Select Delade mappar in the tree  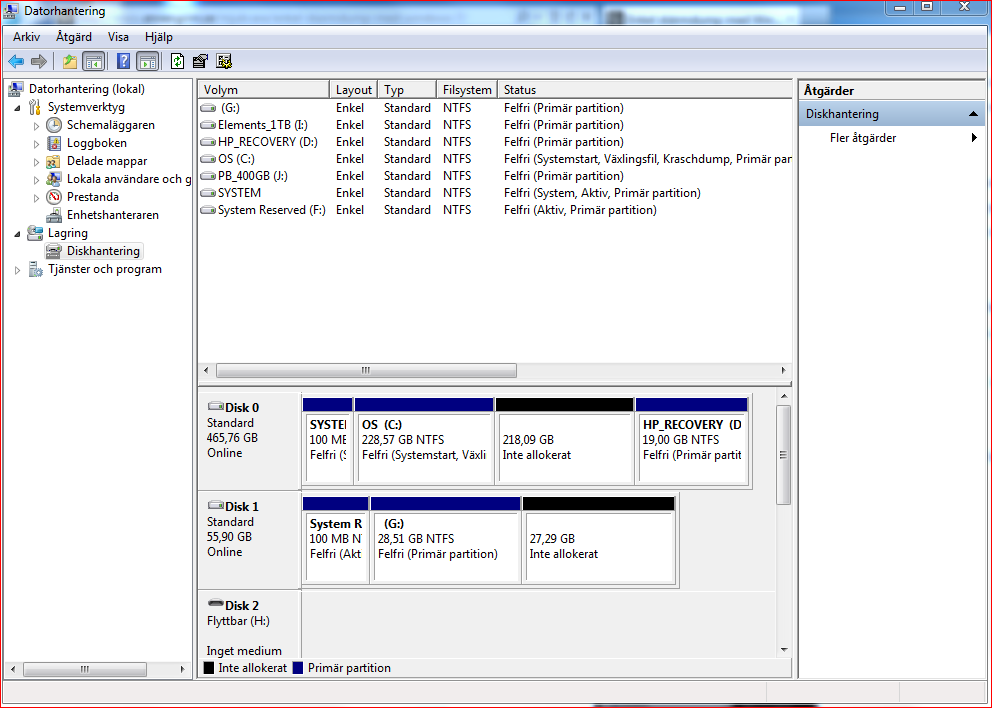107,161
